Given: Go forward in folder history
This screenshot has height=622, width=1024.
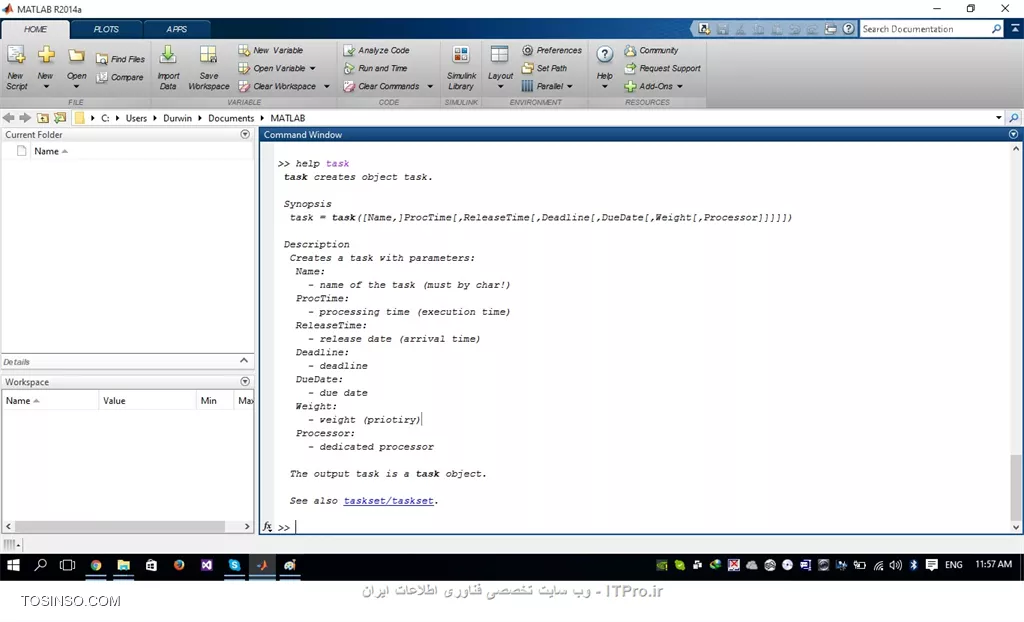Looking at the screenshot, I should click(x=25, y=118).
